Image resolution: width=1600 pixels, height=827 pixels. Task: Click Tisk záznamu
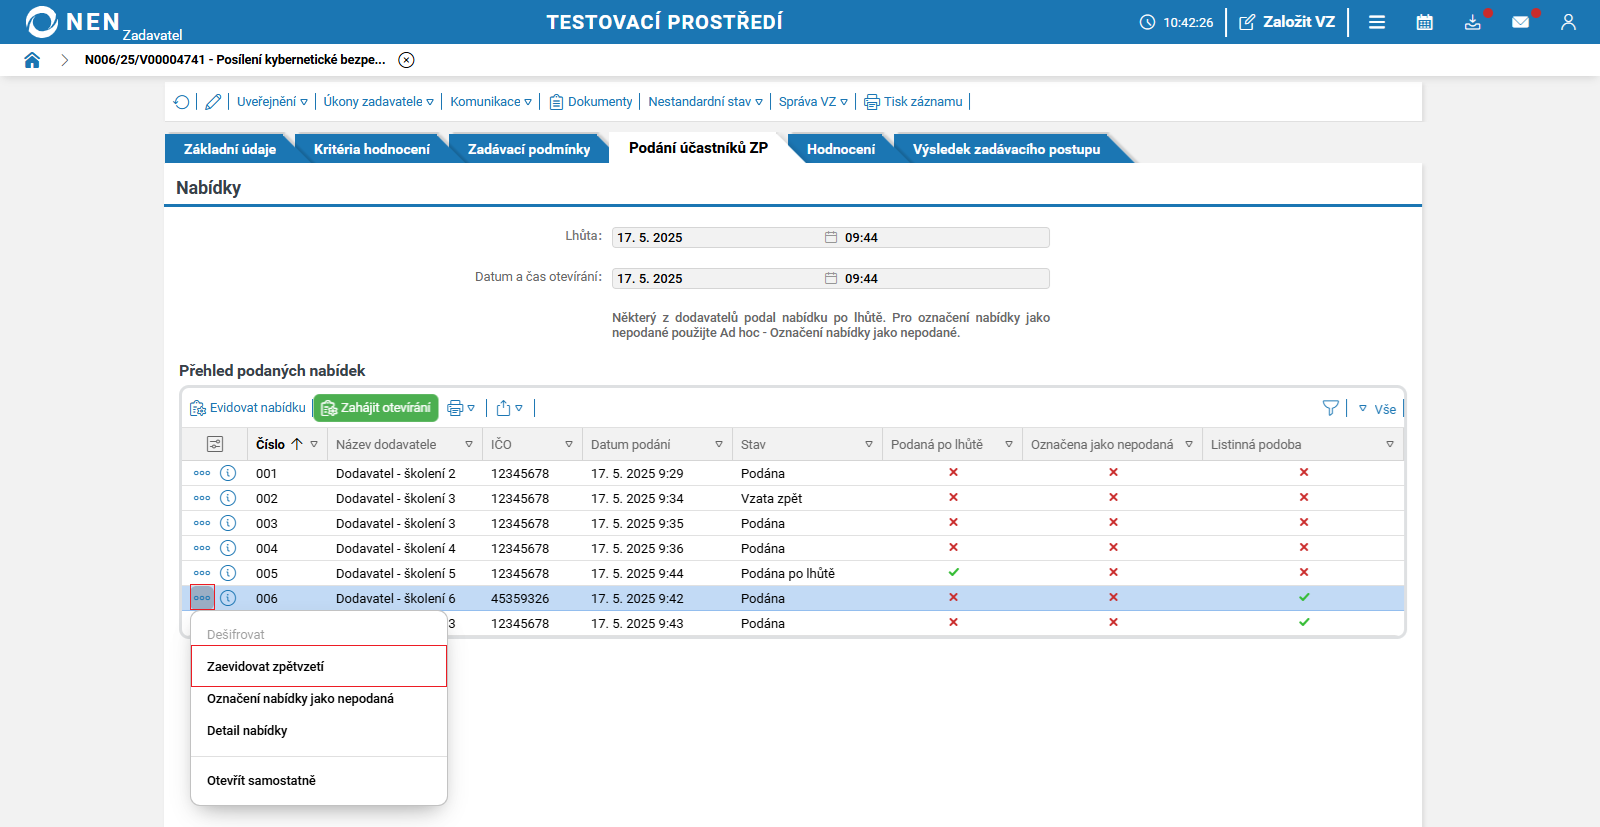[913, 102]
